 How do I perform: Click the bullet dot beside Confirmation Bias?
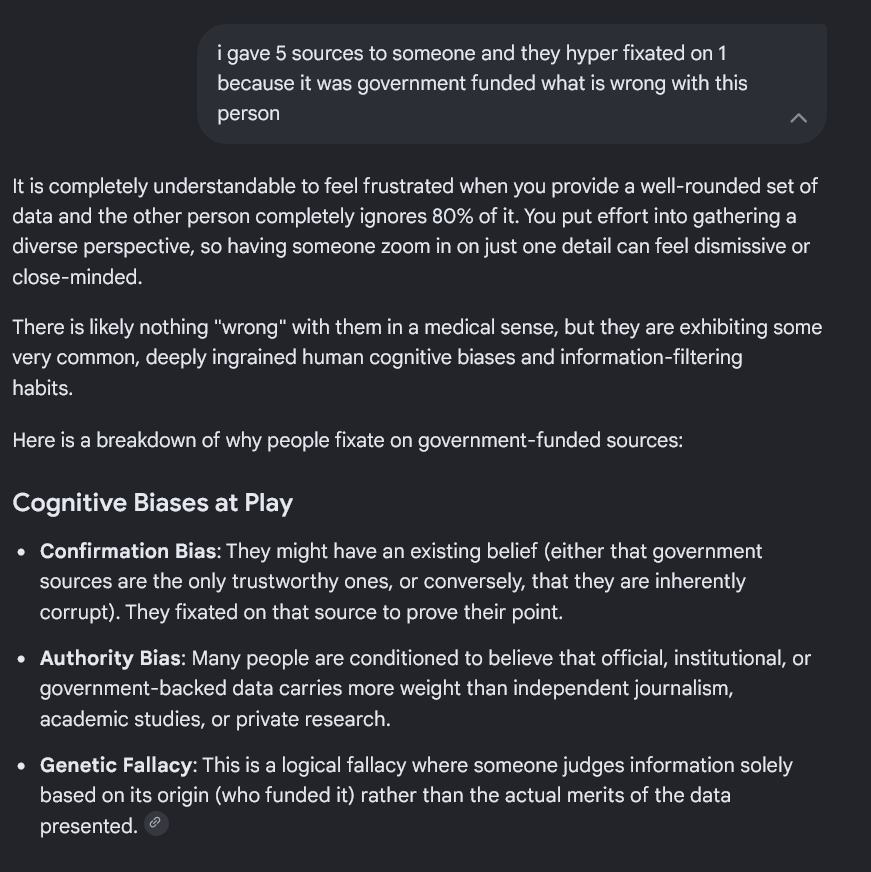point(22,552)
